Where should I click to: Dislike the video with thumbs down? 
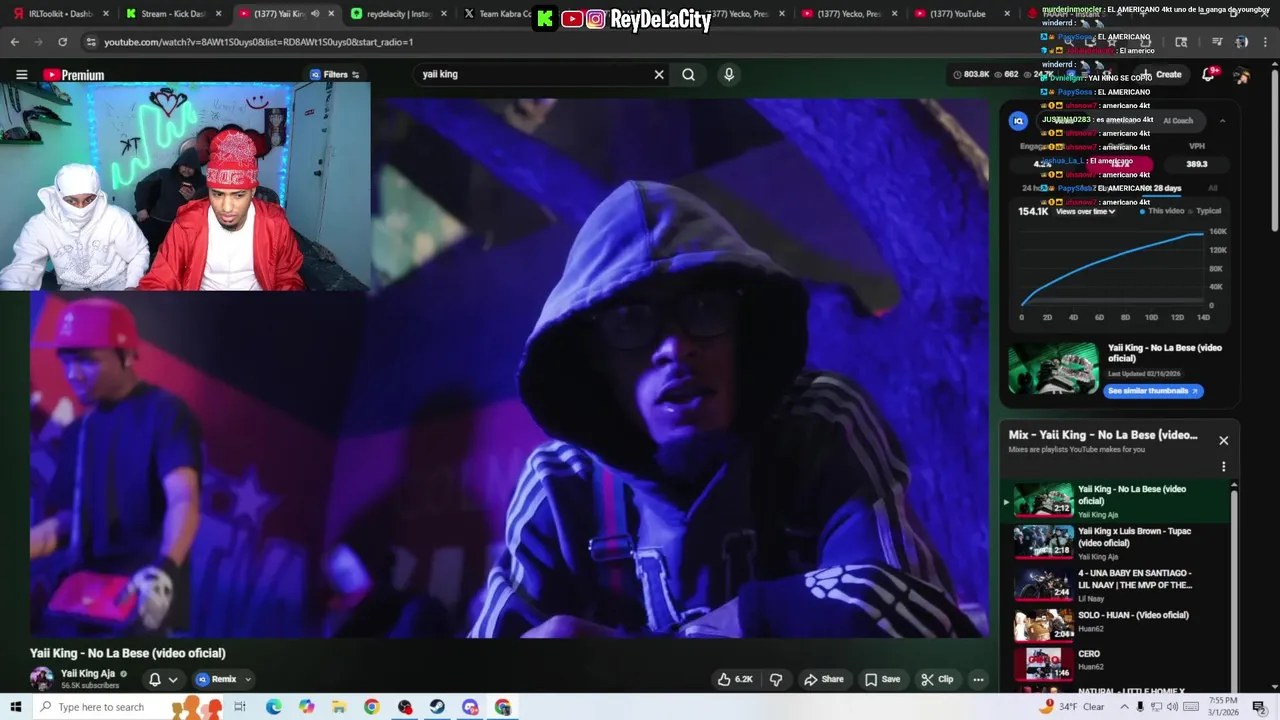coord(776,679)
